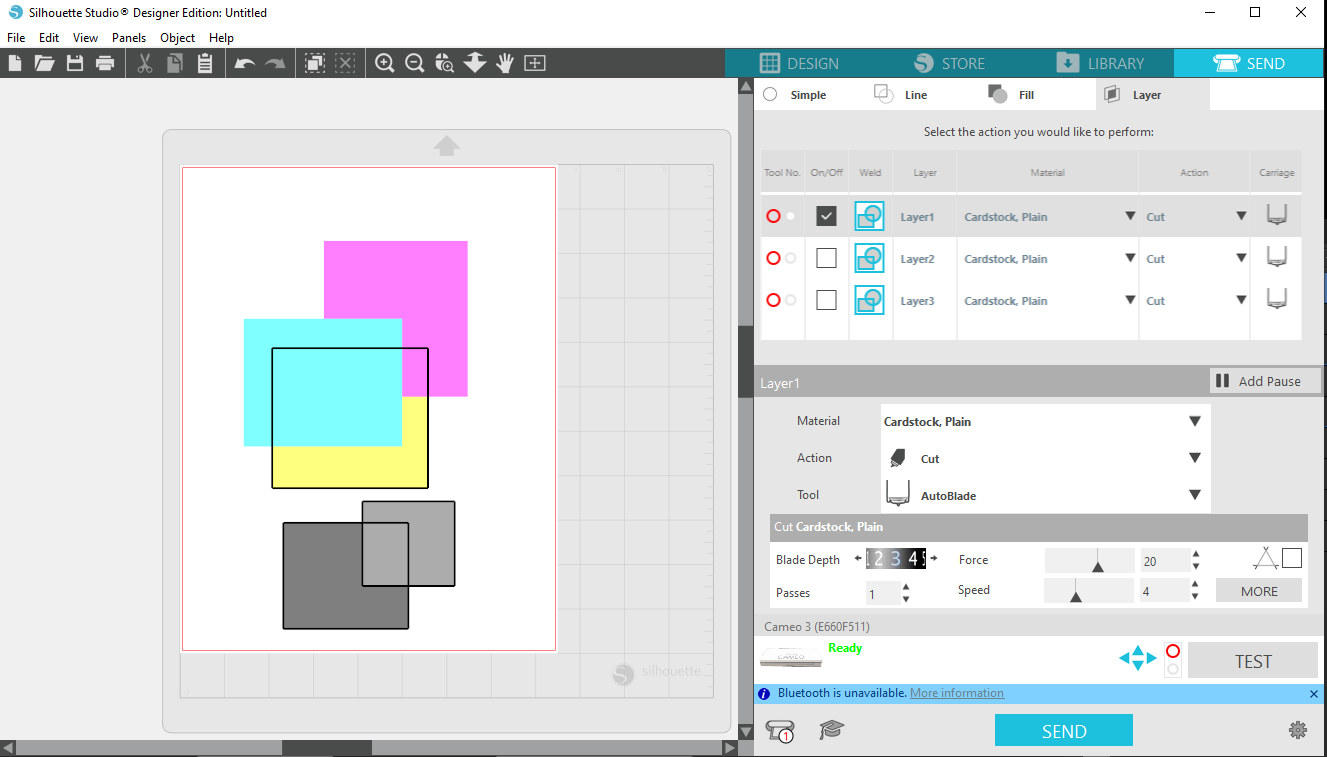Uncheck the Layer1 On/Off checkbox

(x=826, y=216)
